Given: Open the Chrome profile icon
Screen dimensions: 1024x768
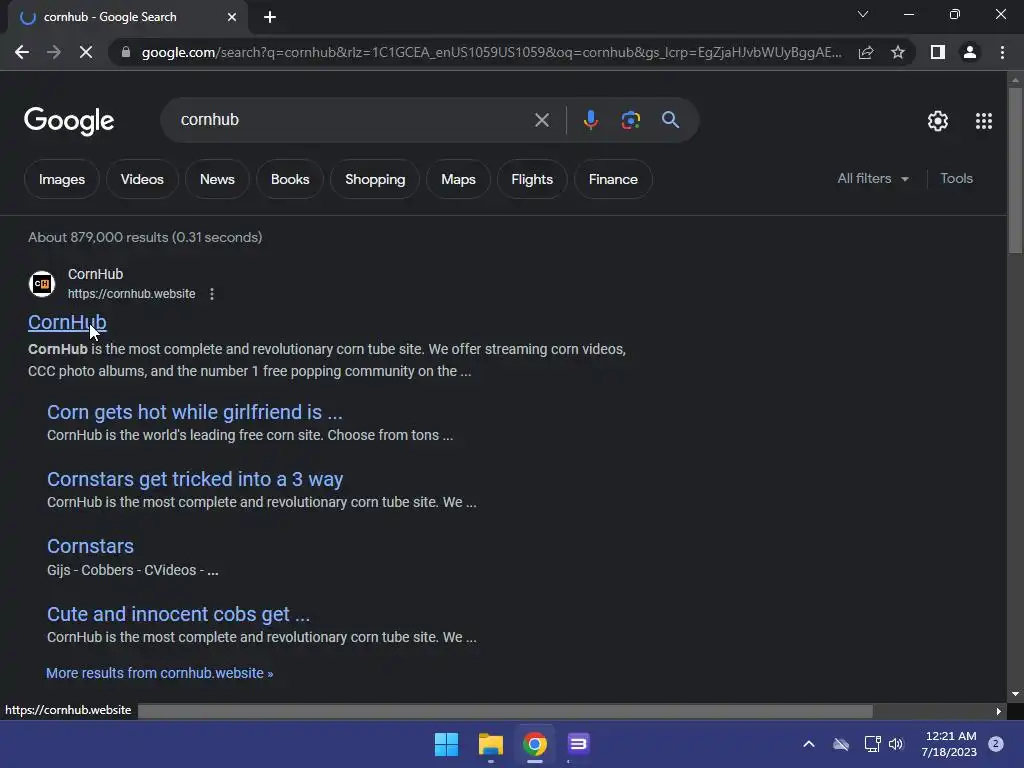Looking at the screenshot, I should (x=970, y=52).
